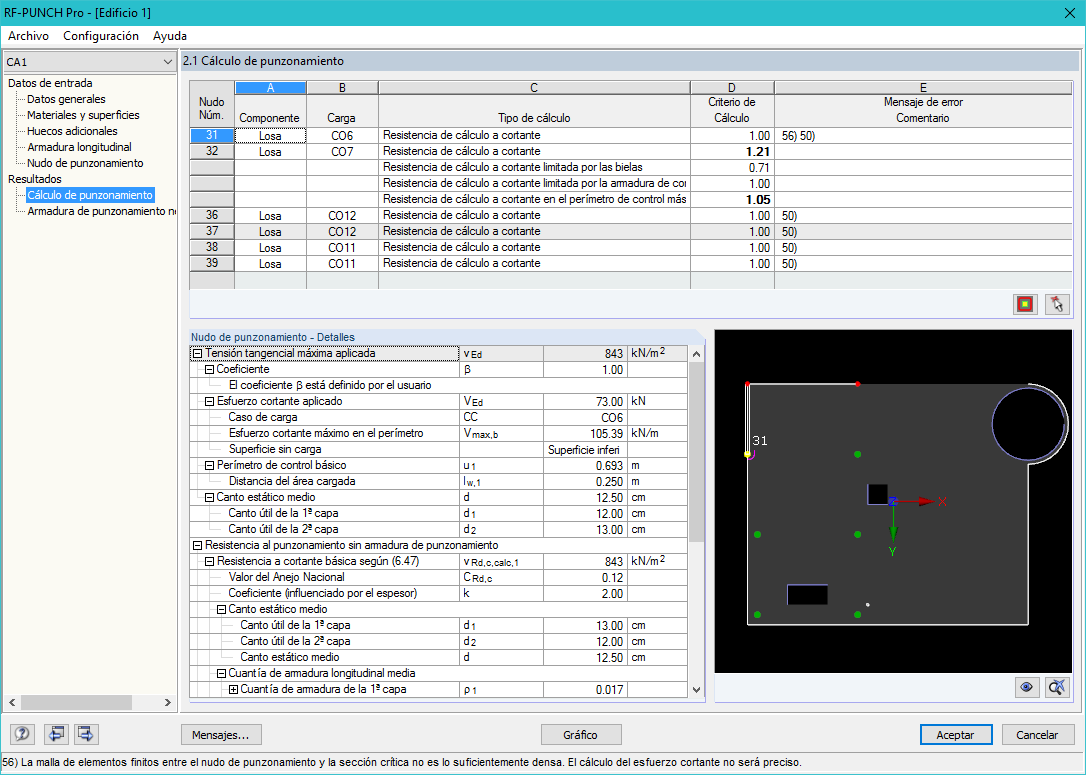Click the '56) 50)' error message cell
Viewport: 1086px width, 775px height.
(923, 136)
